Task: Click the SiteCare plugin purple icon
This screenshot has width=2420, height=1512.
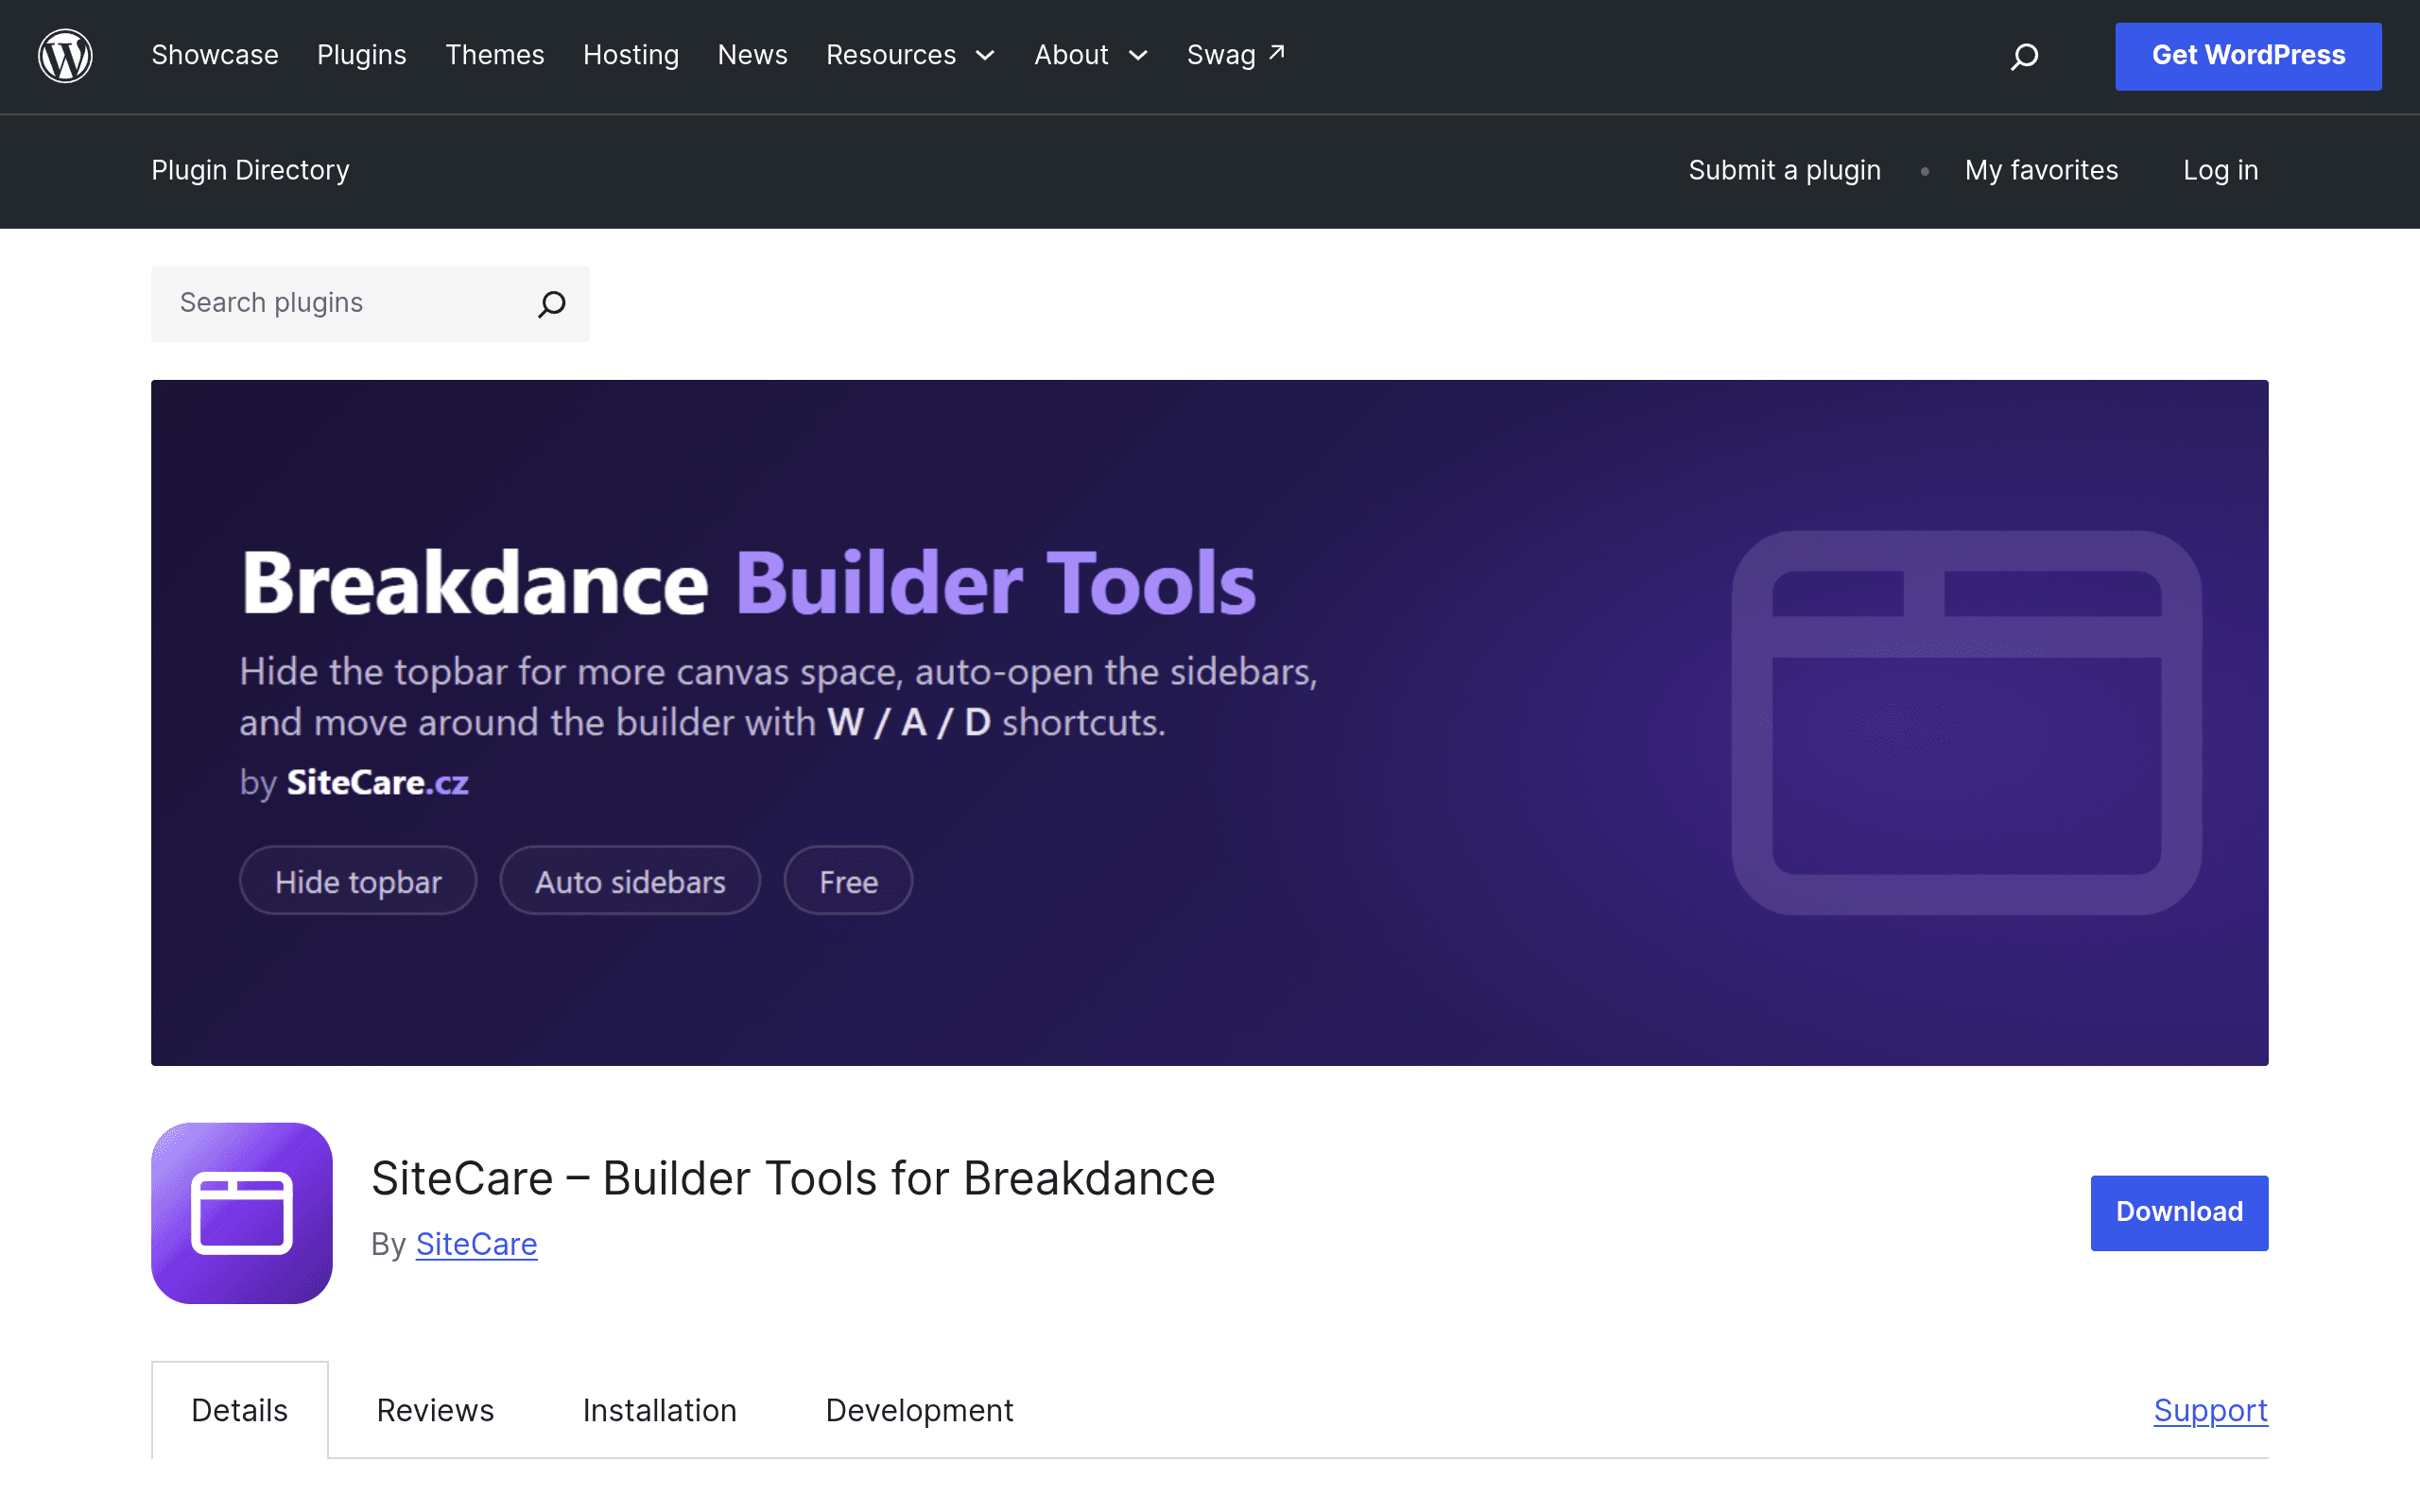Action: pyautogui.click(x=242, y=1213)
